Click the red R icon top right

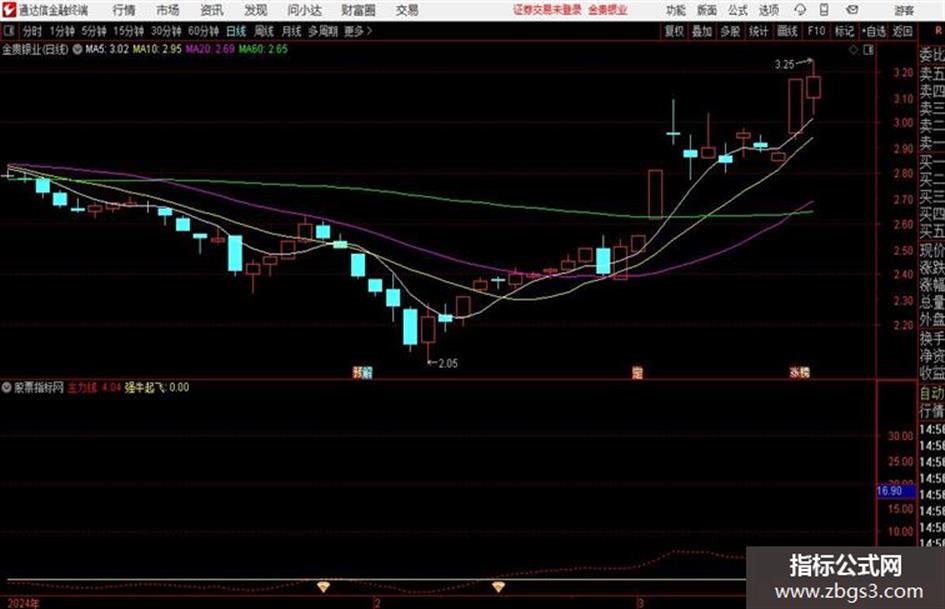coord(938,31)
